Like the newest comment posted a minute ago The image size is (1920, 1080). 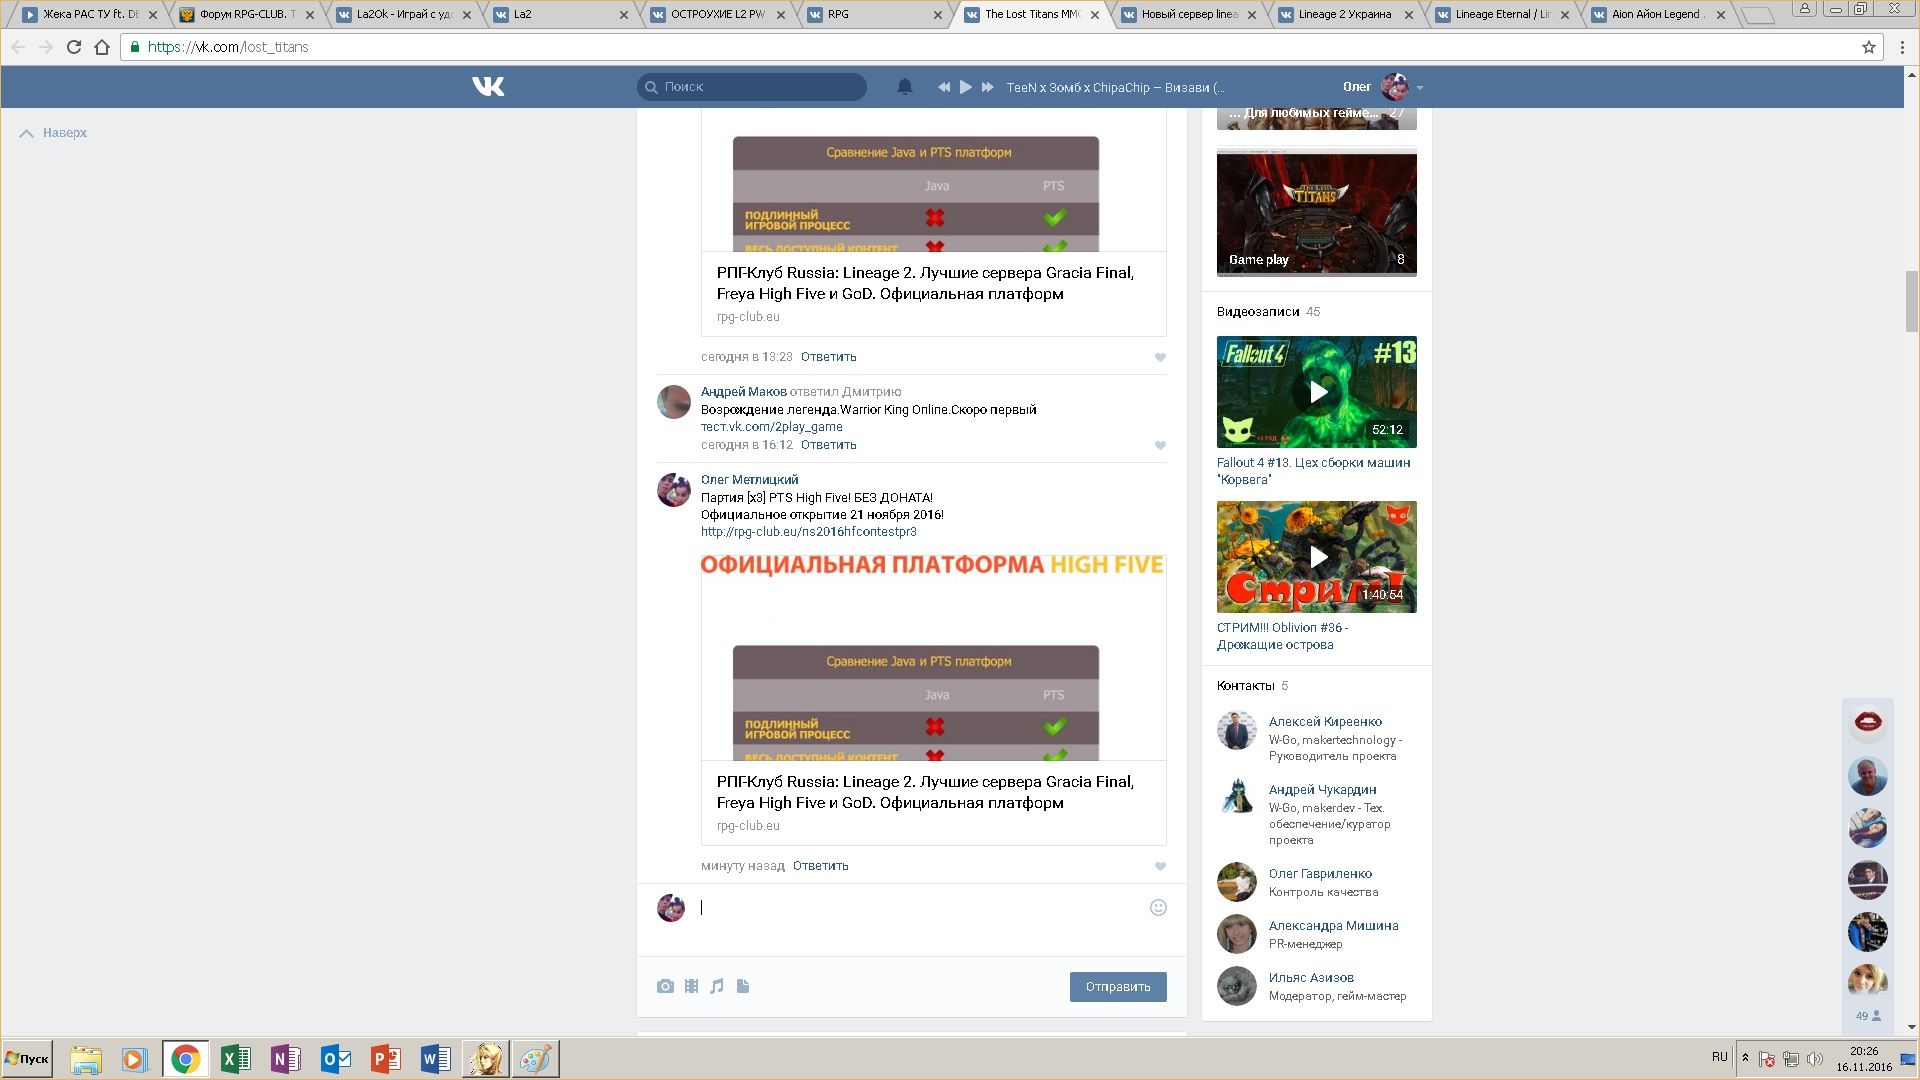pyautogui.click(x=1160, y=866)
